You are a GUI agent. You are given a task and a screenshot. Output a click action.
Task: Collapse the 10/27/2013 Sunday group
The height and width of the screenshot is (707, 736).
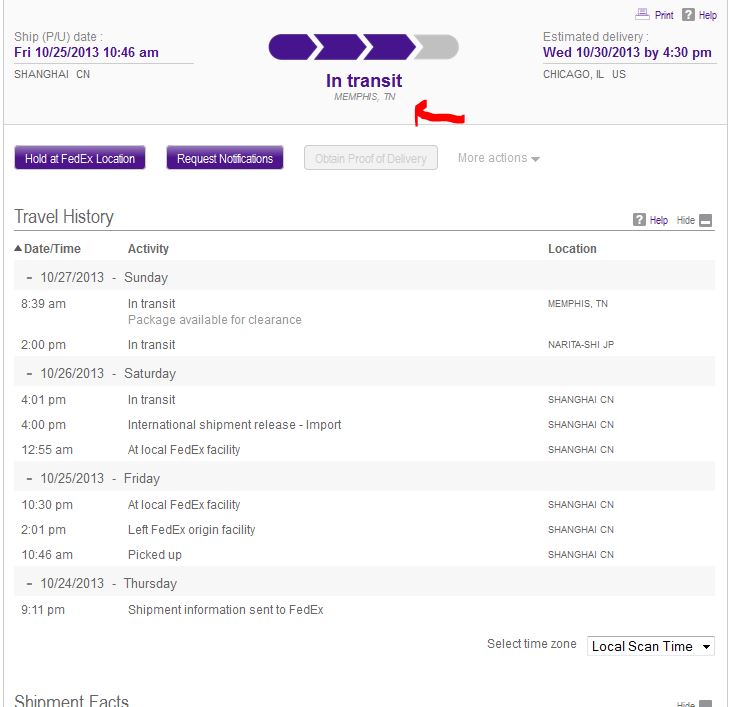(x=29, y=277)
